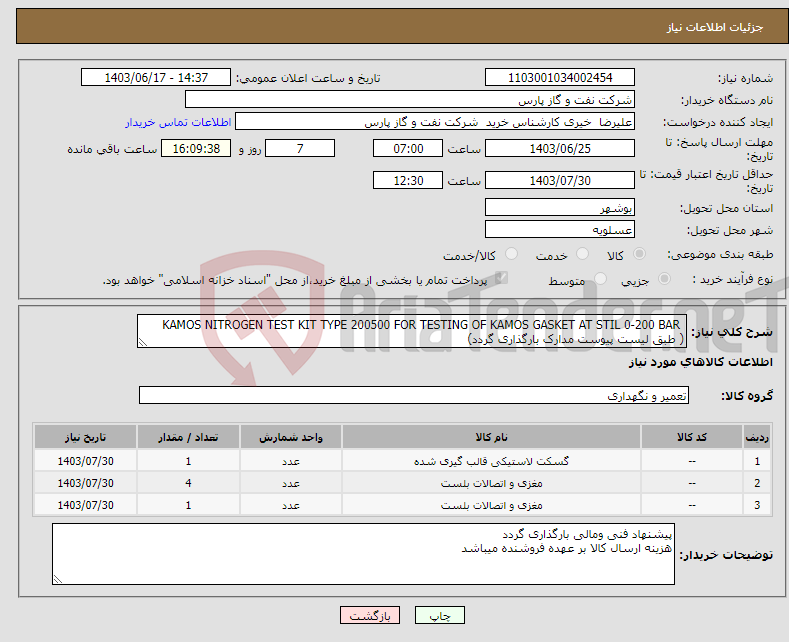This screenshot has height=642, width=789.
Task: Click the requester field علیرضا خیری
Action: tap(435, 122)
